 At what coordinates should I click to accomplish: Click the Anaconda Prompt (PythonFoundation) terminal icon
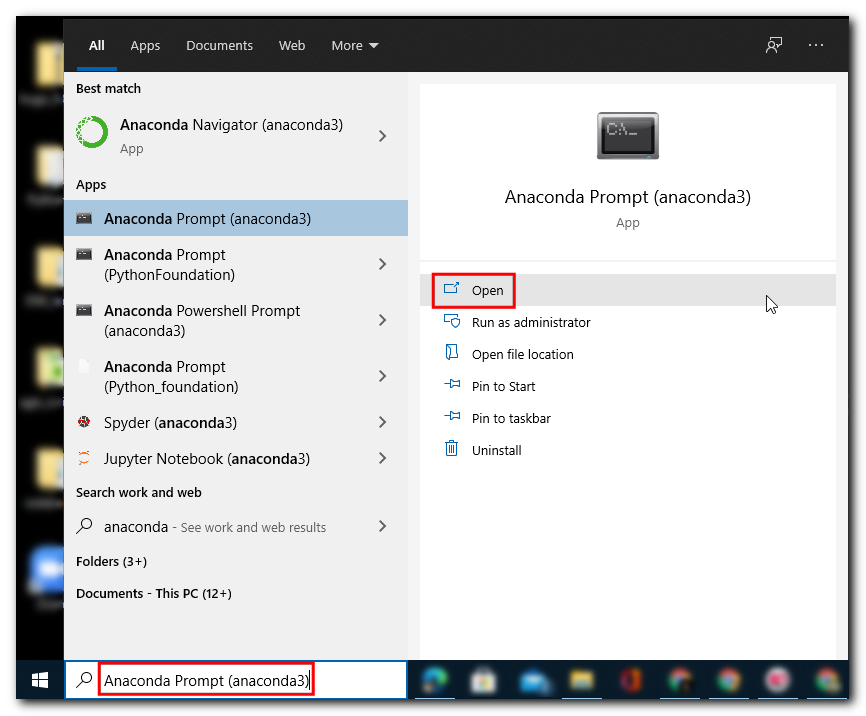tap(84, 254)
